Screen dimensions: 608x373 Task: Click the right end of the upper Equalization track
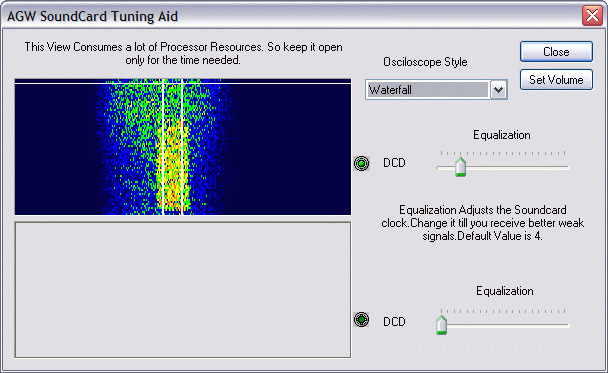point(566,168)
